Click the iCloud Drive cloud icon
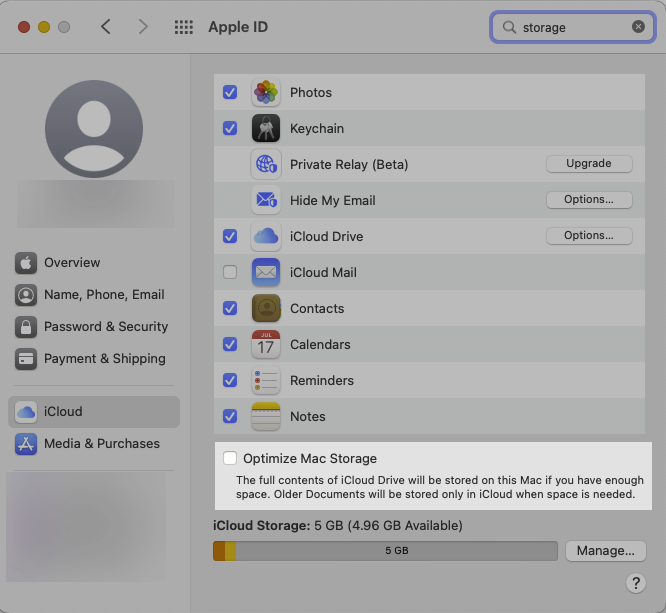Screen dimensions: 666x613 [266, 236]
